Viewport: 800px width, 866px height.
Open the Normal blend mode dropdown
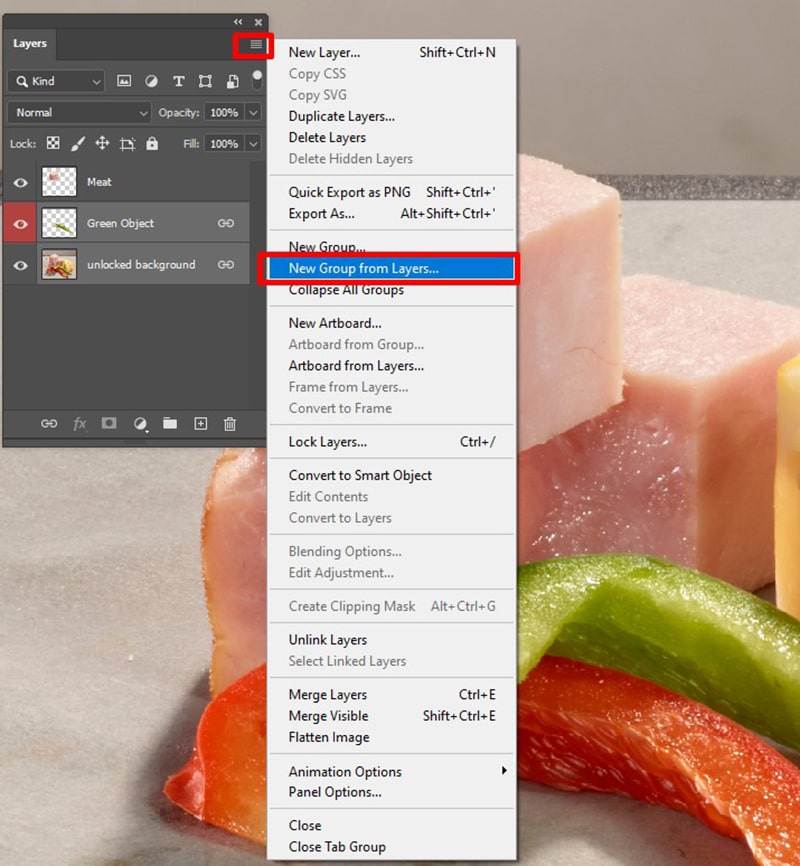tap(79, 113)
